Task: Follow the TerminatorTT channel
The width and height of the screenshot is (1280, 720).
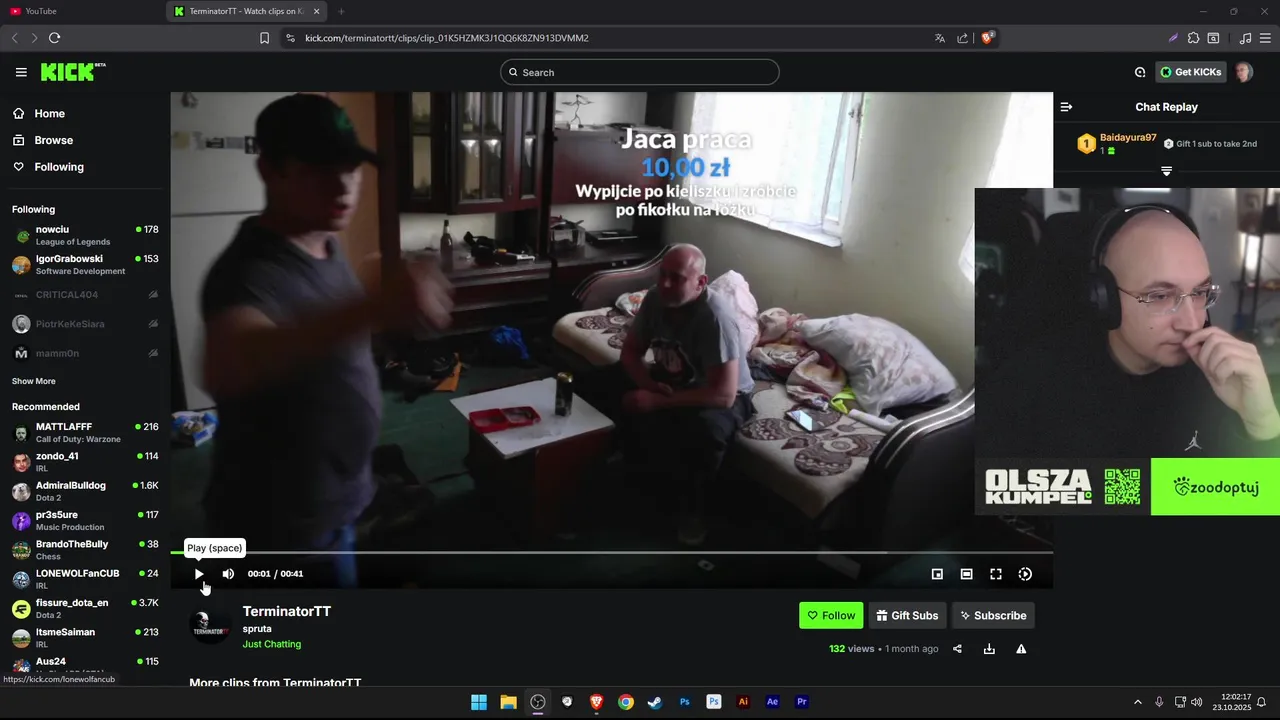Action: [x=831, y=615]
